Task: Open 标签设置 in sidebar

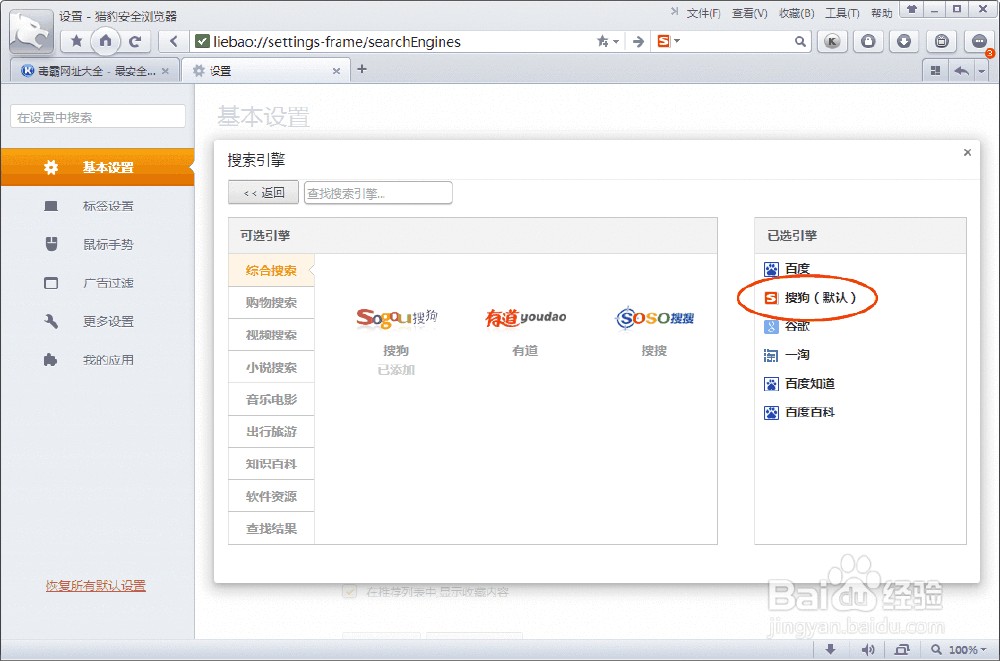Action: coord(97,206)
